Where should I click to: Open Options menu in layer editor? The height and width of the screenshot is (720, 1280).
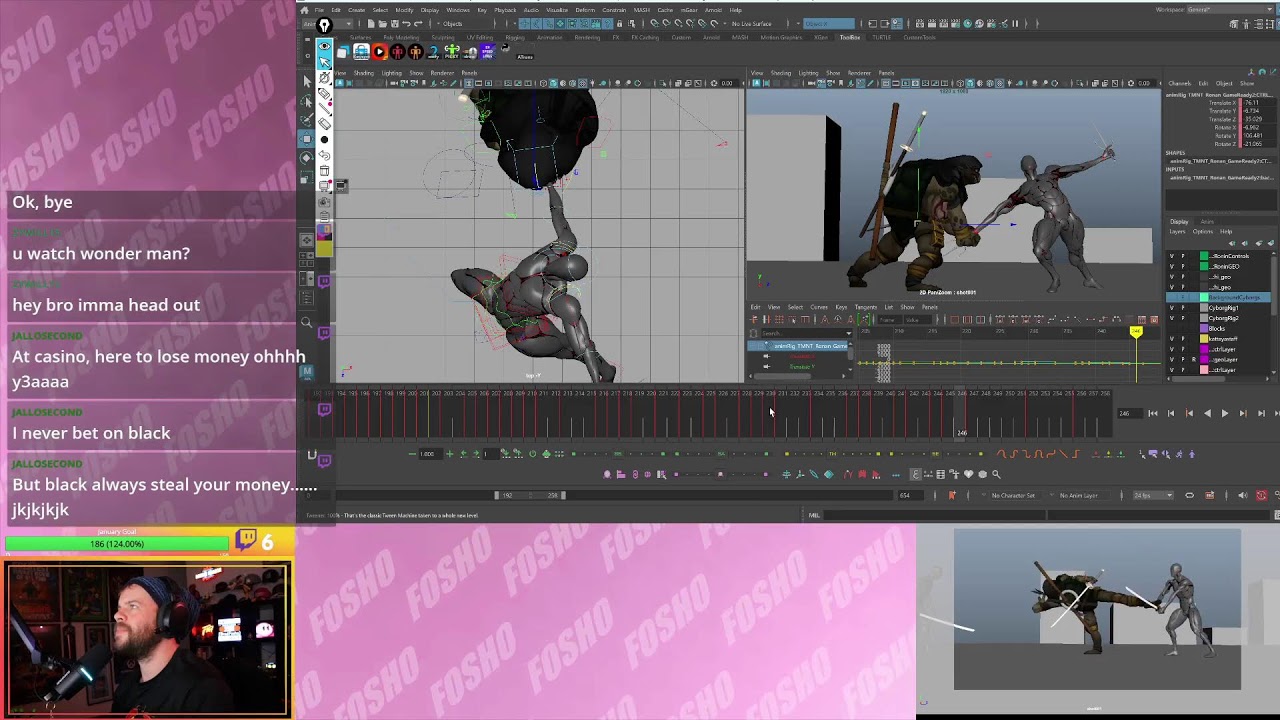point(1203,232)
